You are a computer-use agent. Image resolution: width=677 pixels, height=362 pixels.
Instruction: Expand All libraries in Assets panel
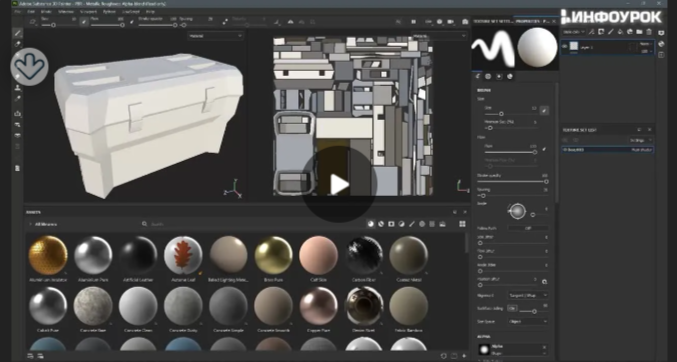coord(31,224)
